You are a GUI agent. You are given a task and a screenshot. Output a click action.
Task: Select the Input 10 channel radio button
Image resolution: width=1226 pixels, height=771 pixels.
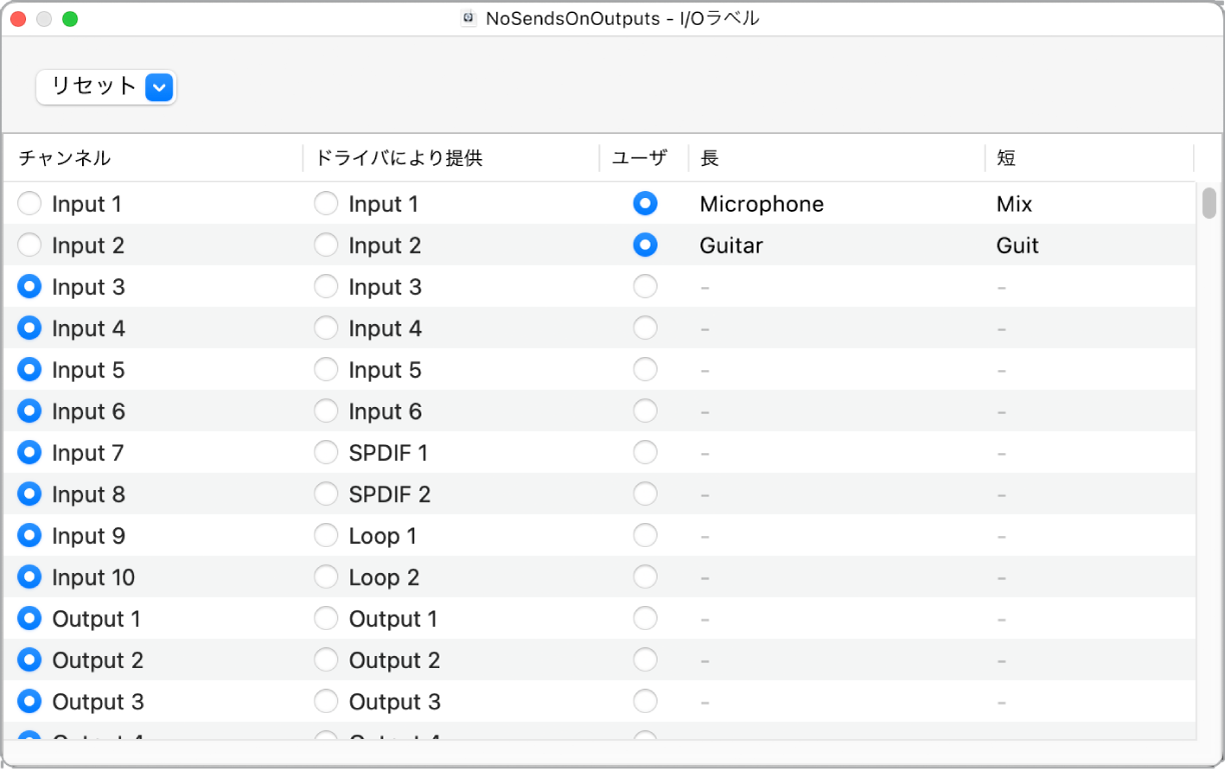(x=29, y=577)
